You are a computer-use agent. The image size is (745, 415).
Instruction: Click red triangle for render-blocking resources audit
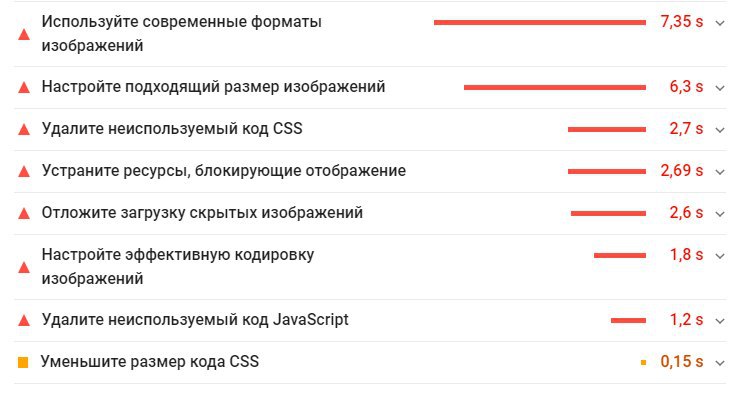pyautogui.click(x=24, y=172)
